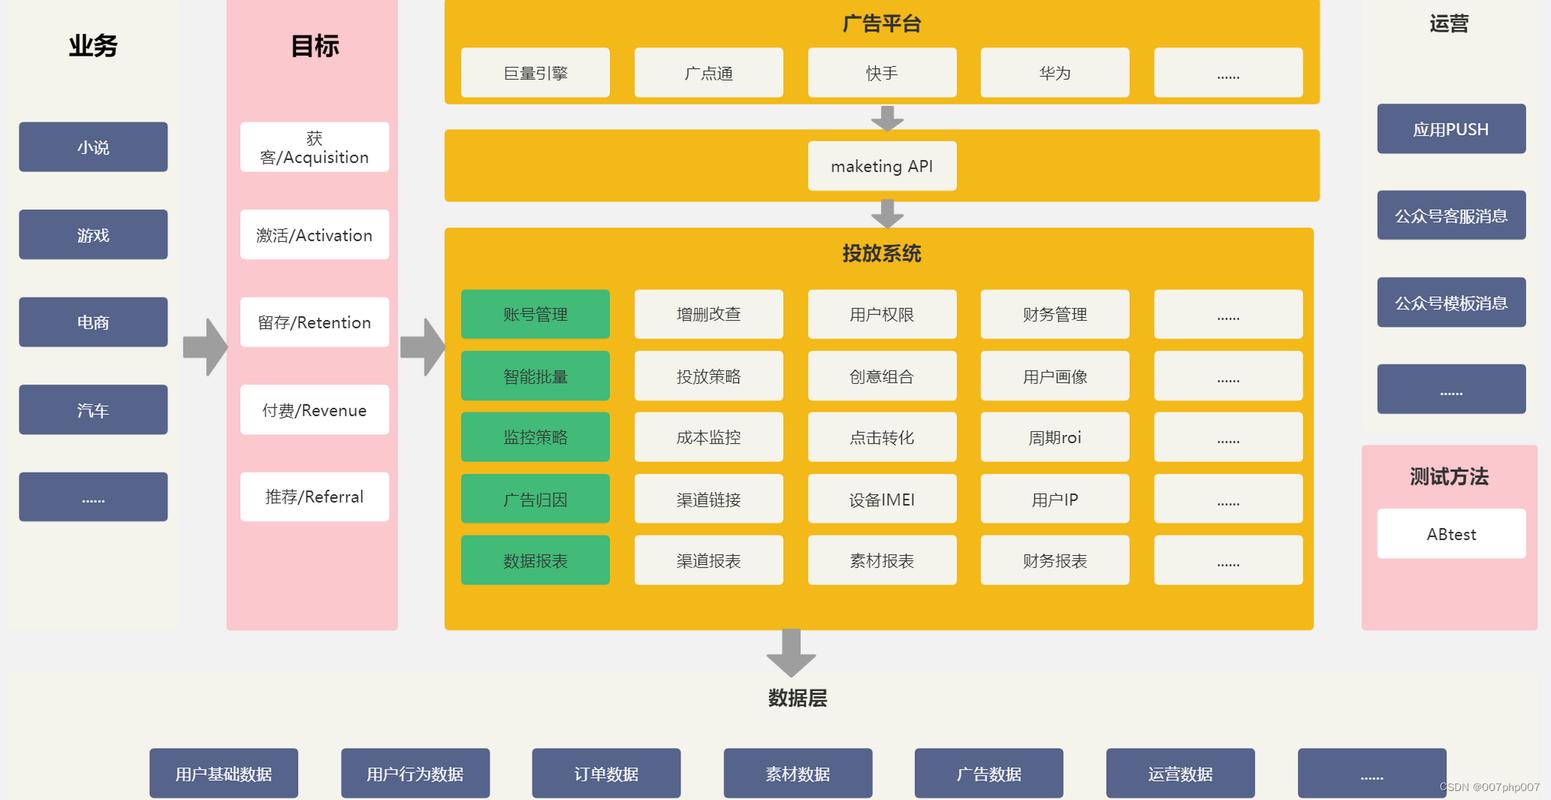Screen dimensions: 1551x800
Task: Toggle the ABtest testing method
Action: (1450, 533)
